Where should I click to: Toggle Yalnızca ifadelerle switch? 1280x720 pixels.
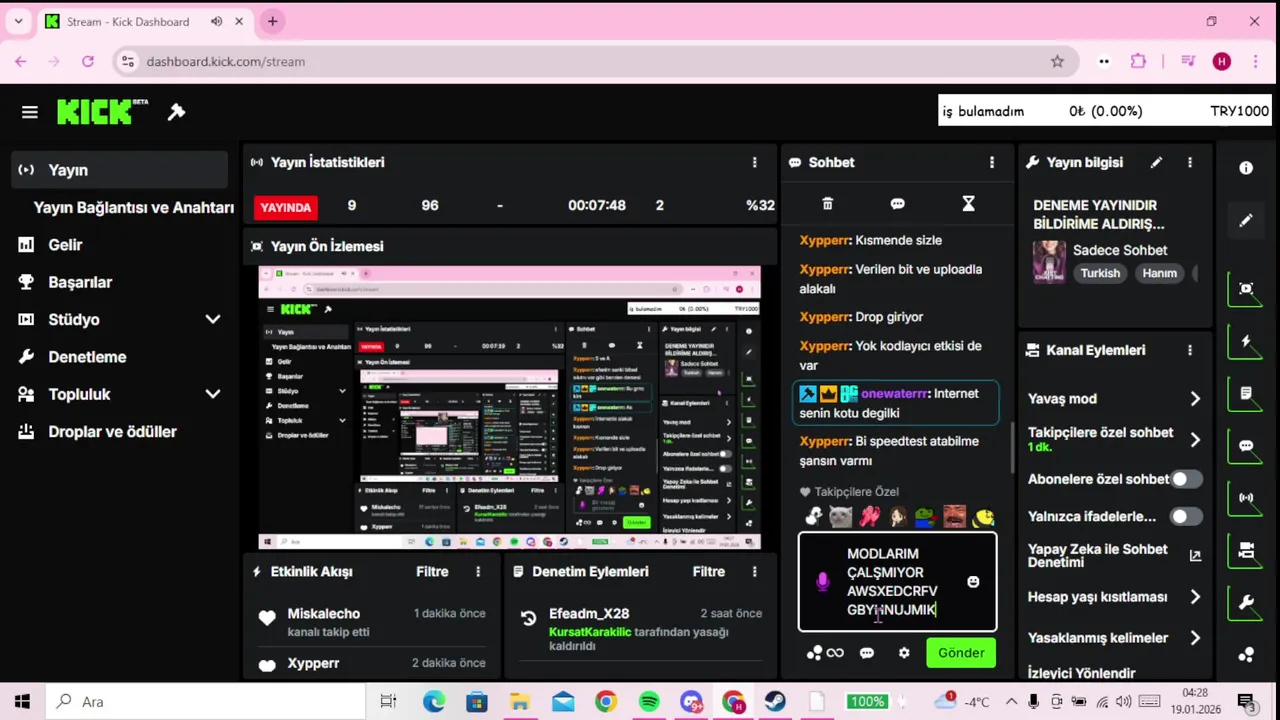tap(1186, 517)
